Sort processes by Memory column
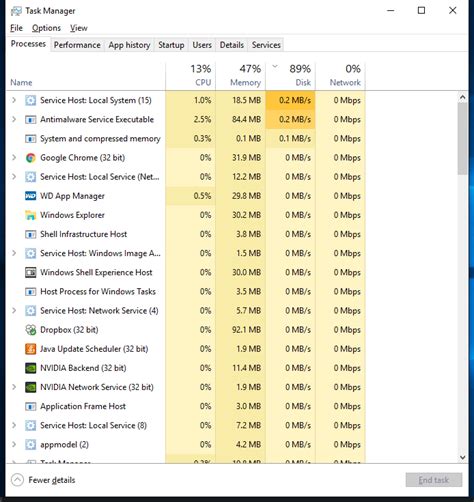 click(240, 76)
